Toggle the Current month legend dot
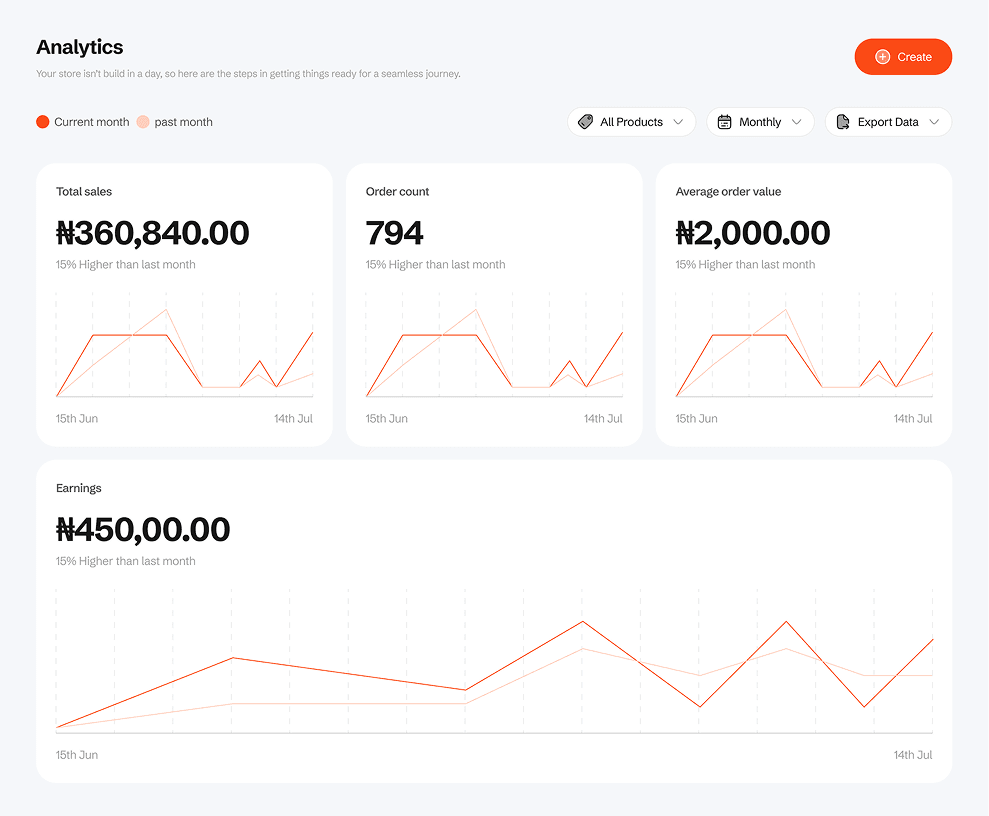 point(42,122)
